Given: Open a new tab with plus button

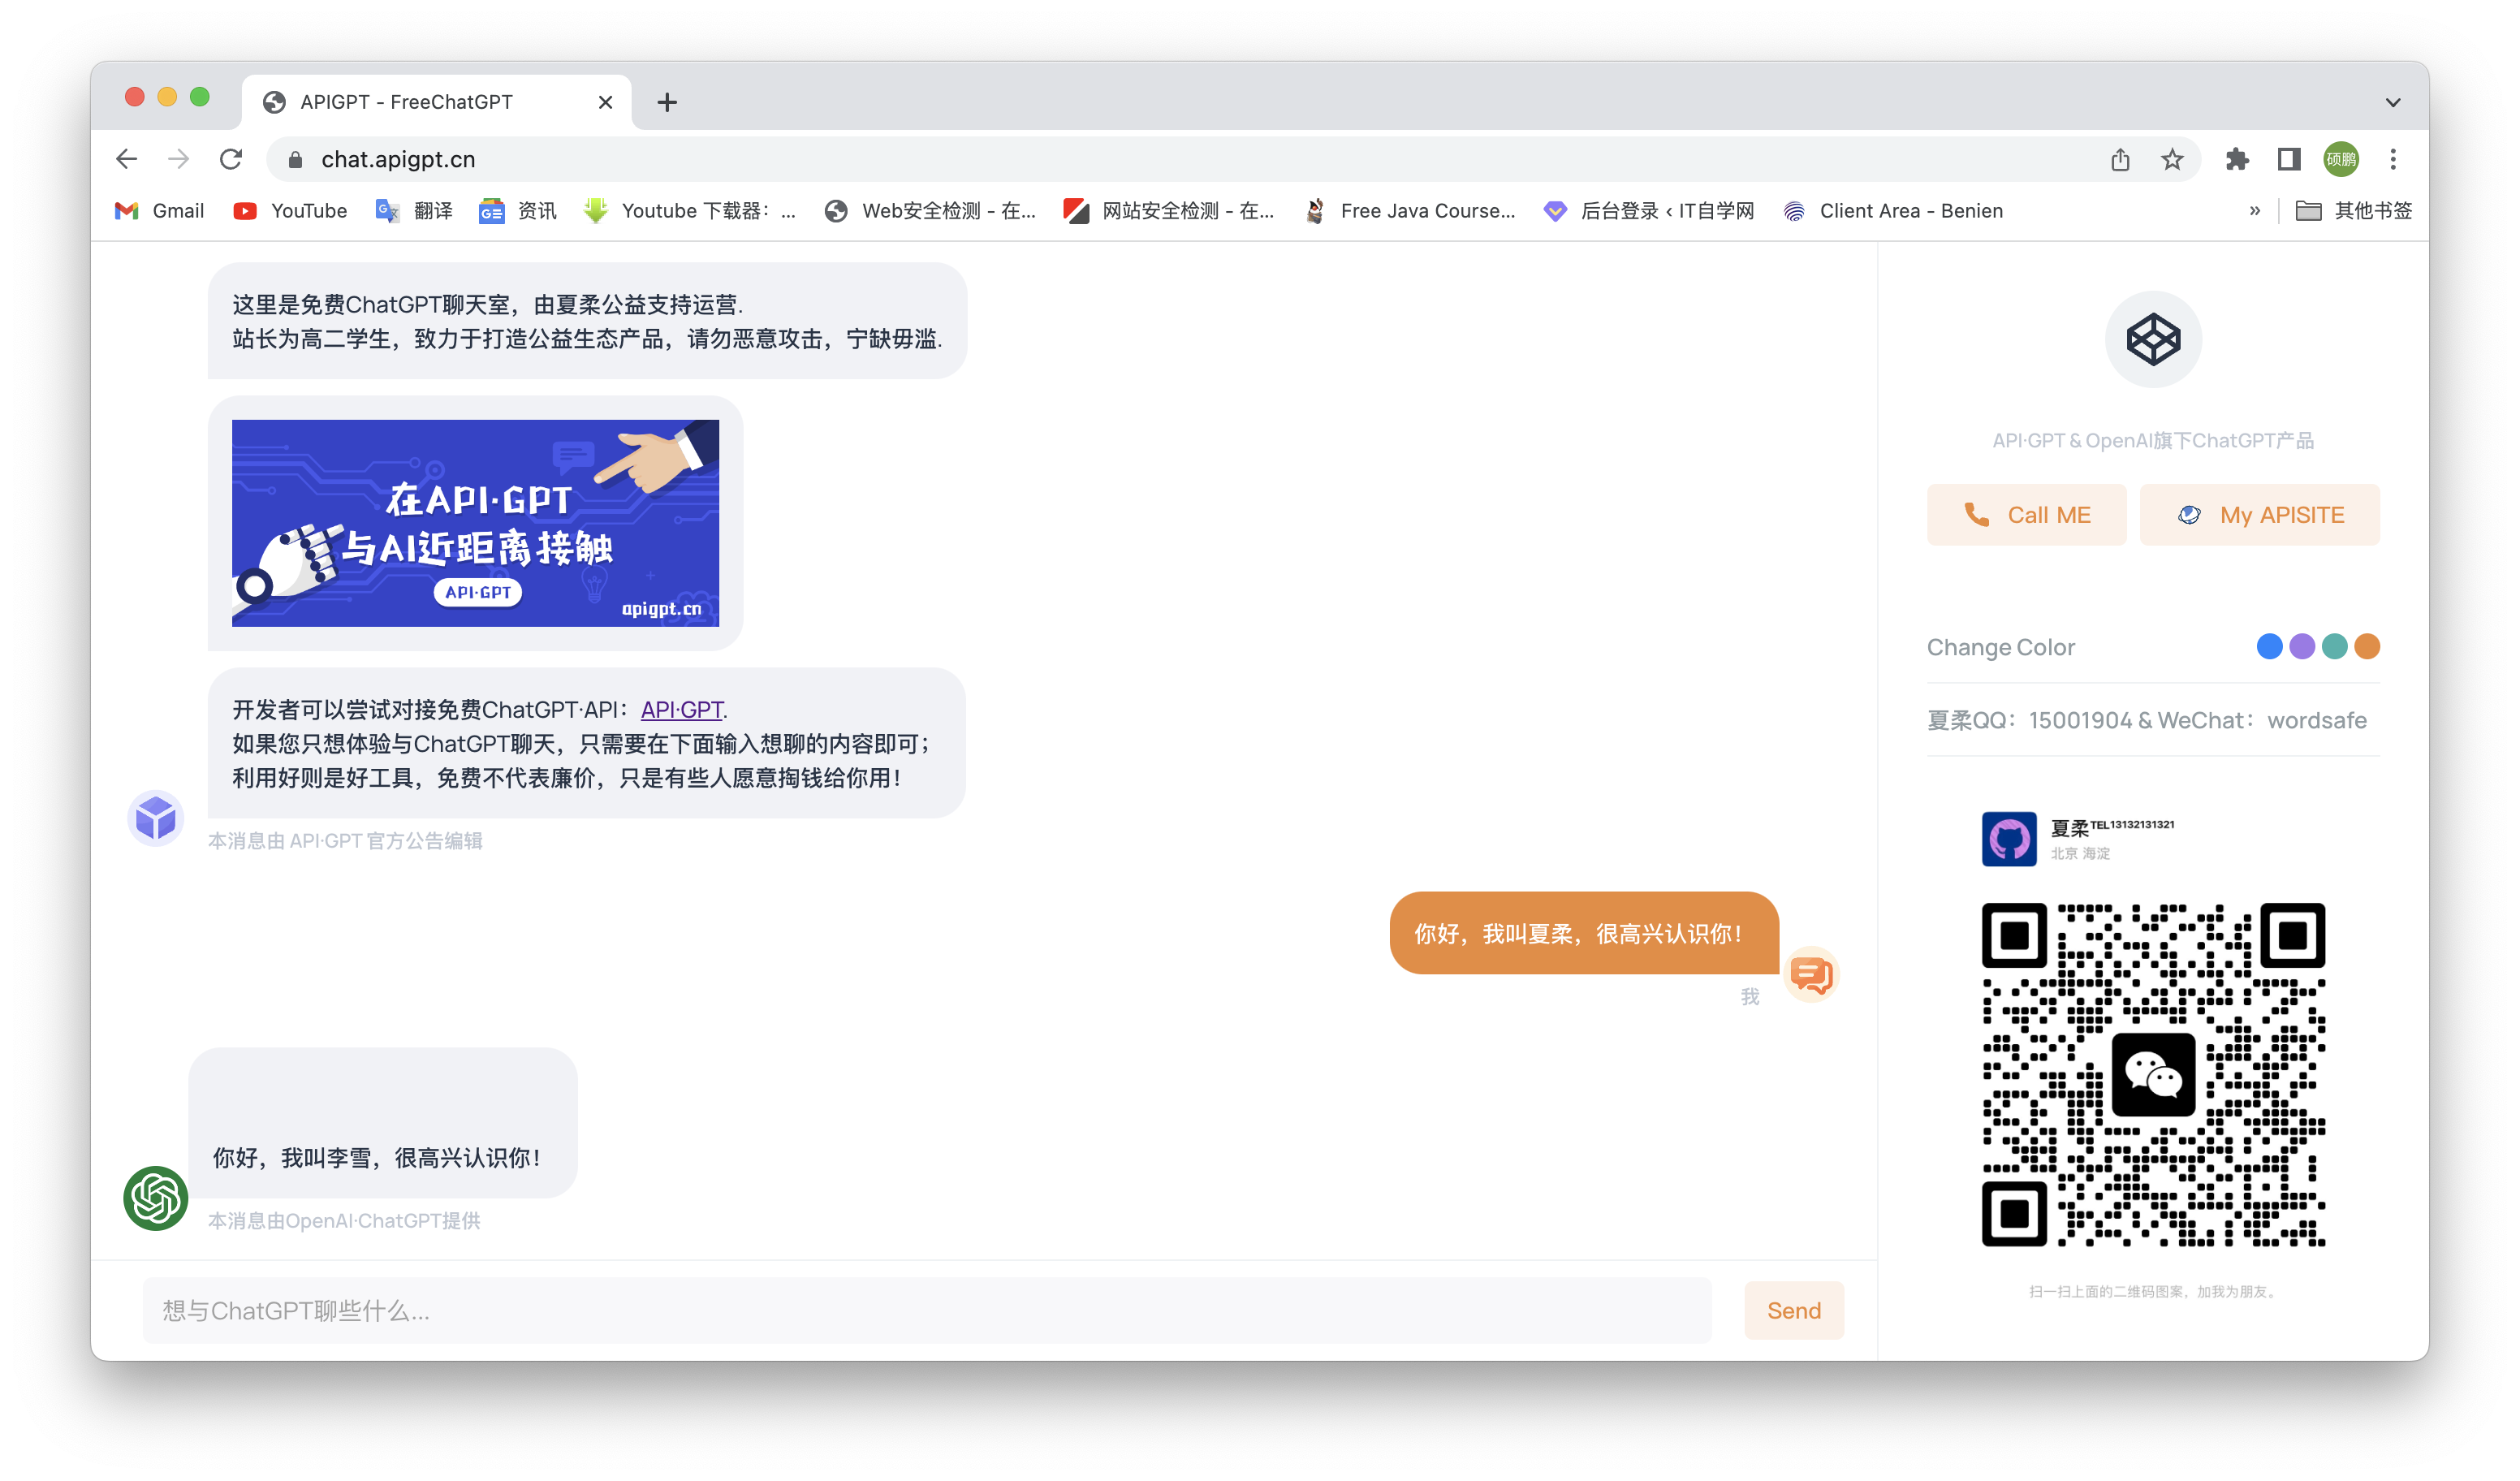Looking at the screenshot, I should point(667,102).
